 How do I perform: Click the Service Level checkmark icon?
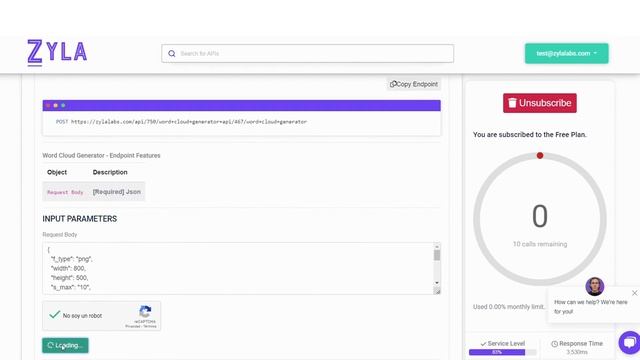tap(483, 344)
